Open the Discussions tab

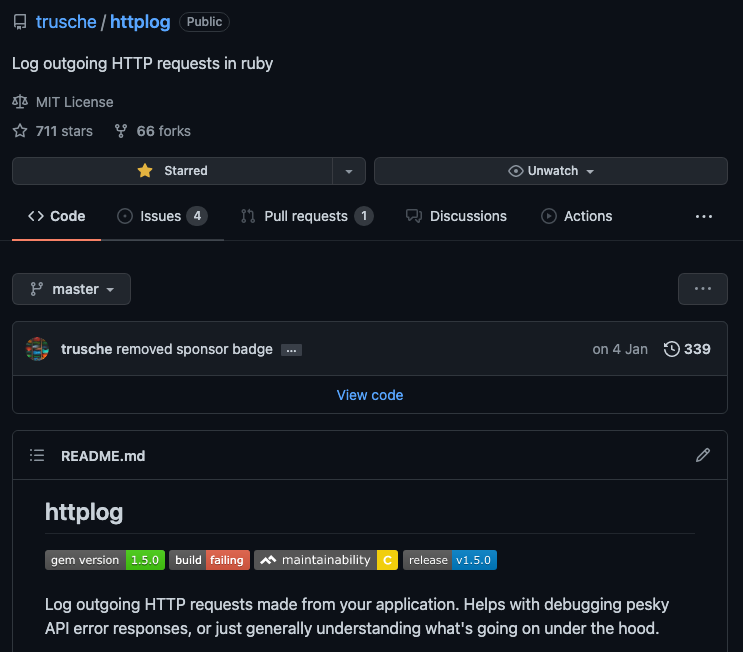coord(456,216)
